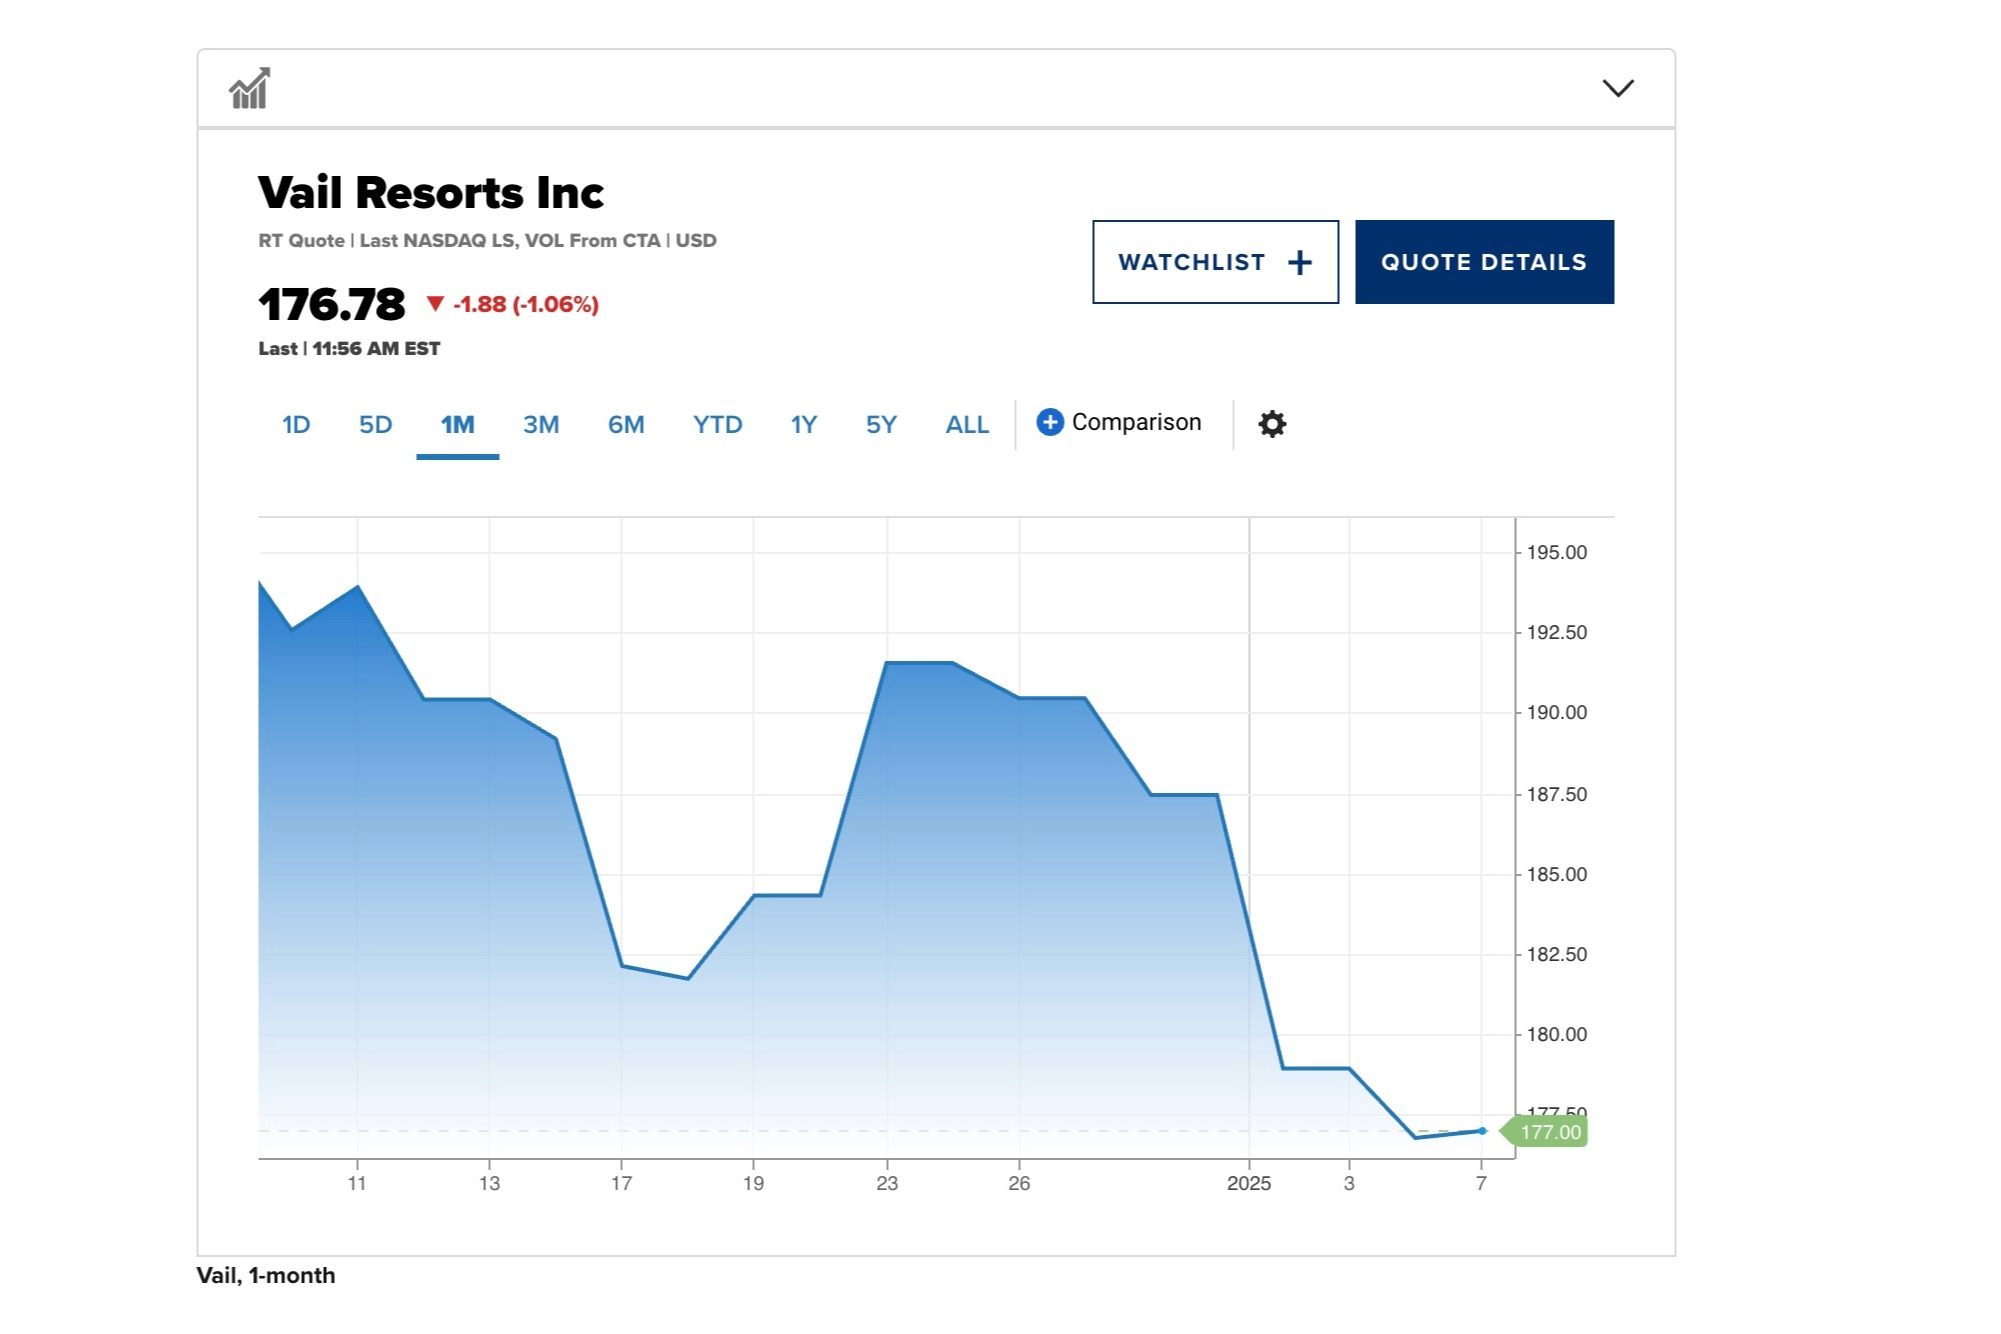
Task: Click the green 177.00 price tag
Action: [1548, 1132]
